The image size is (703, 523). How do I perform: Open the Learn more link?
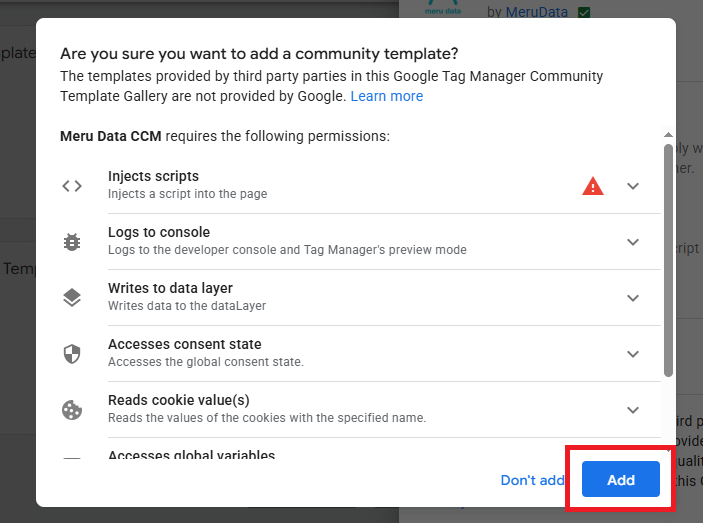point(386,96)
